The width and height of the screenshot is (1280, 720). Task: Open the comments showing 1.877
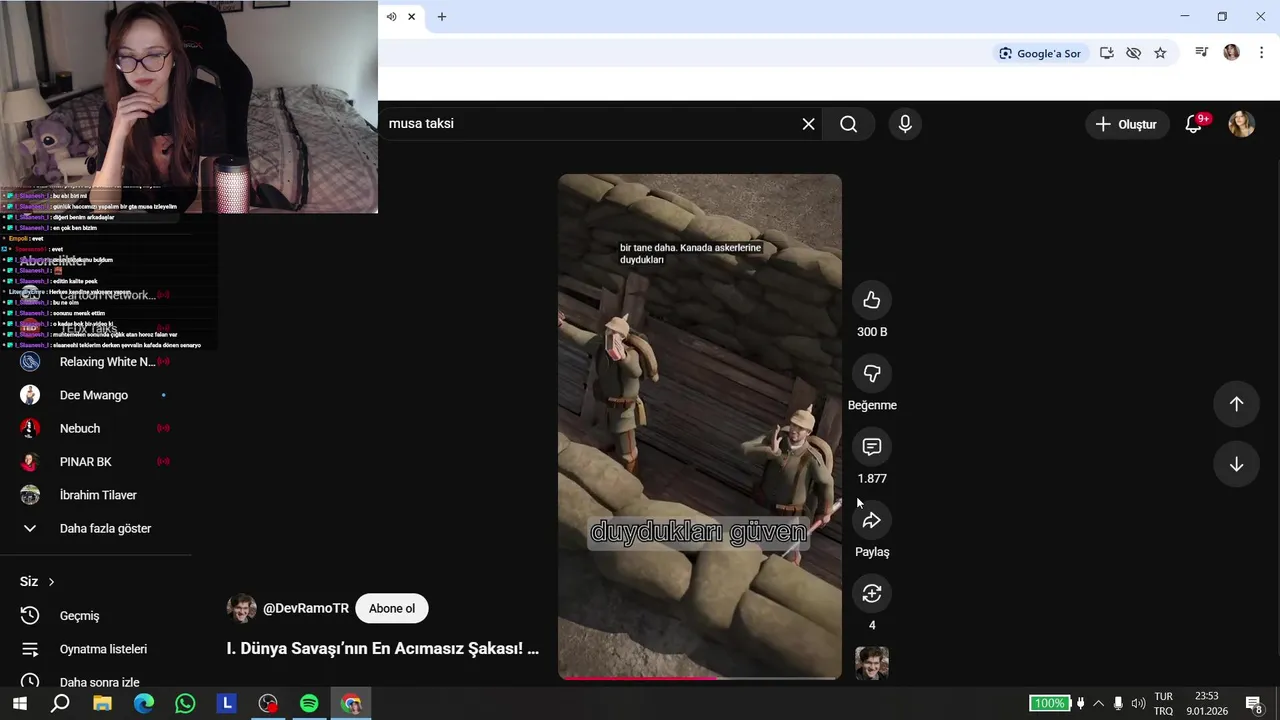(872, 447)
